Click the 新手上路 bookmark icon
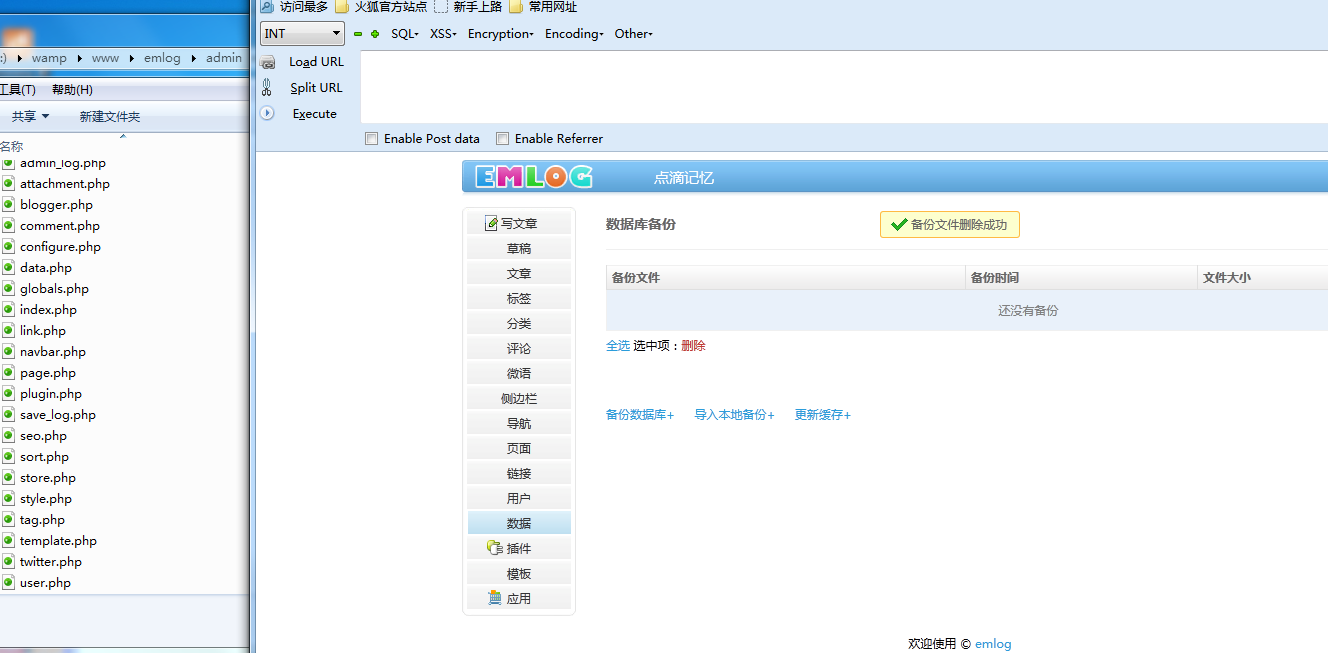 (x=441, y=7)
